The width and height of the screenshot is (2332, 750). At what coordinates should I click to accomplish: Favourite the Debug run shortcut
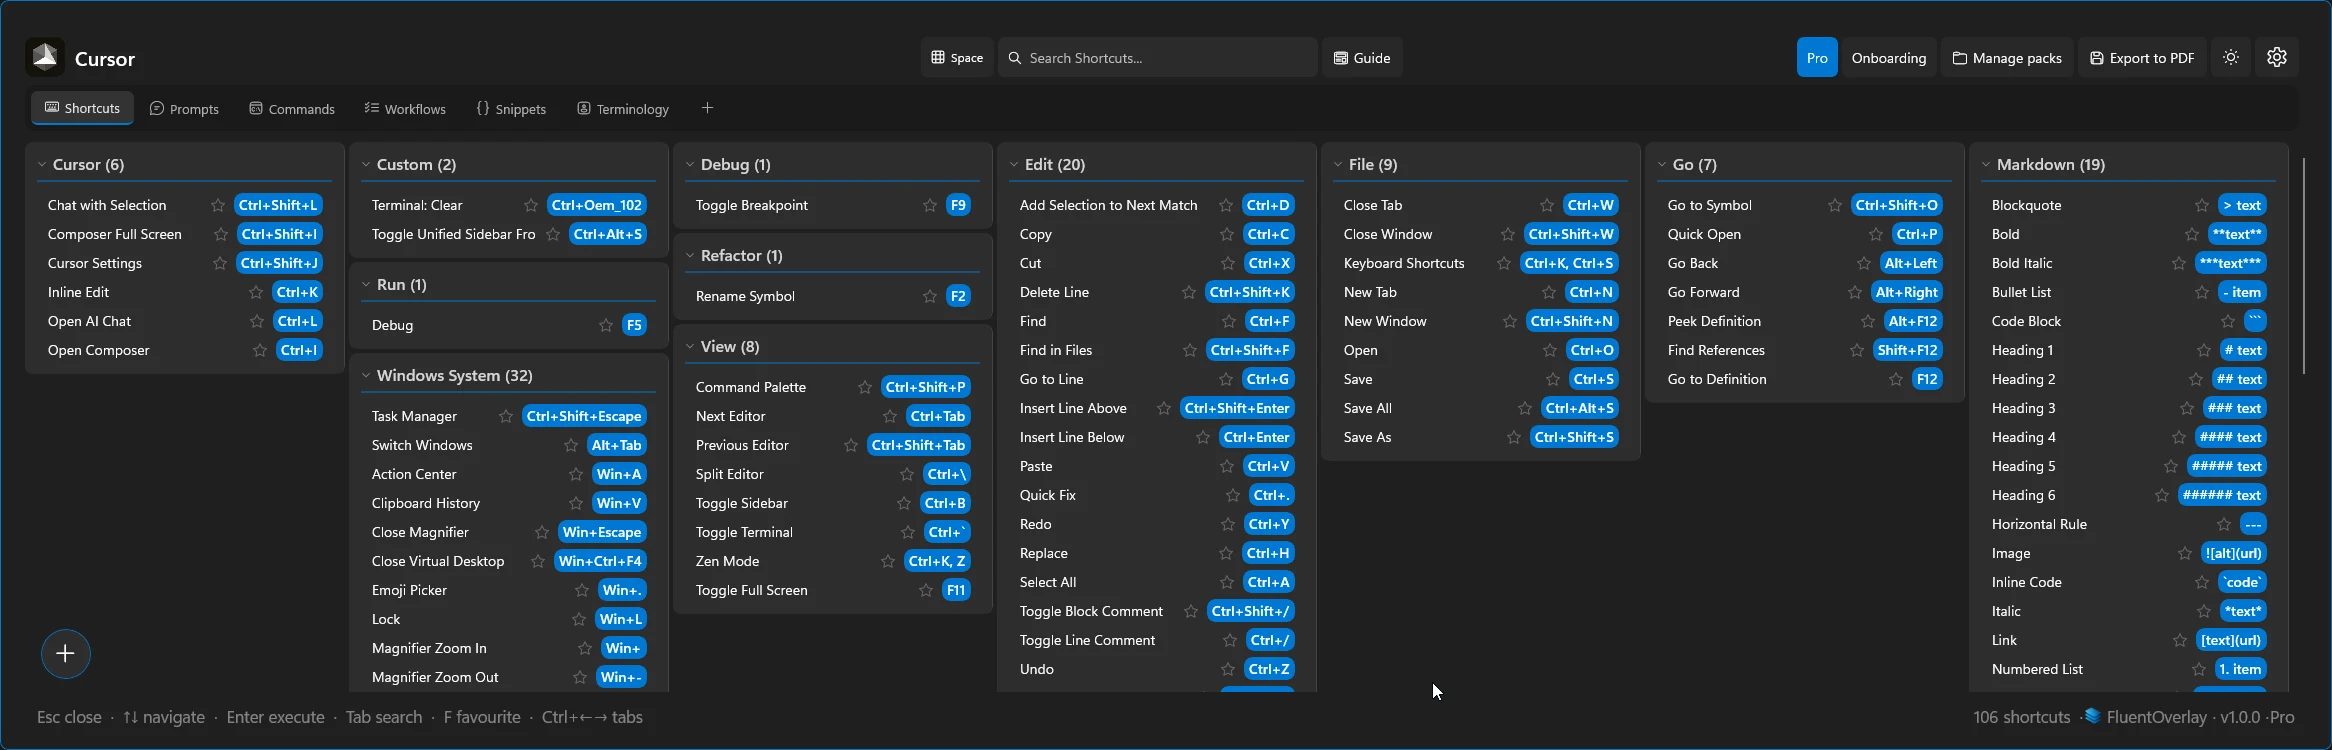click(x=605, y=325)
